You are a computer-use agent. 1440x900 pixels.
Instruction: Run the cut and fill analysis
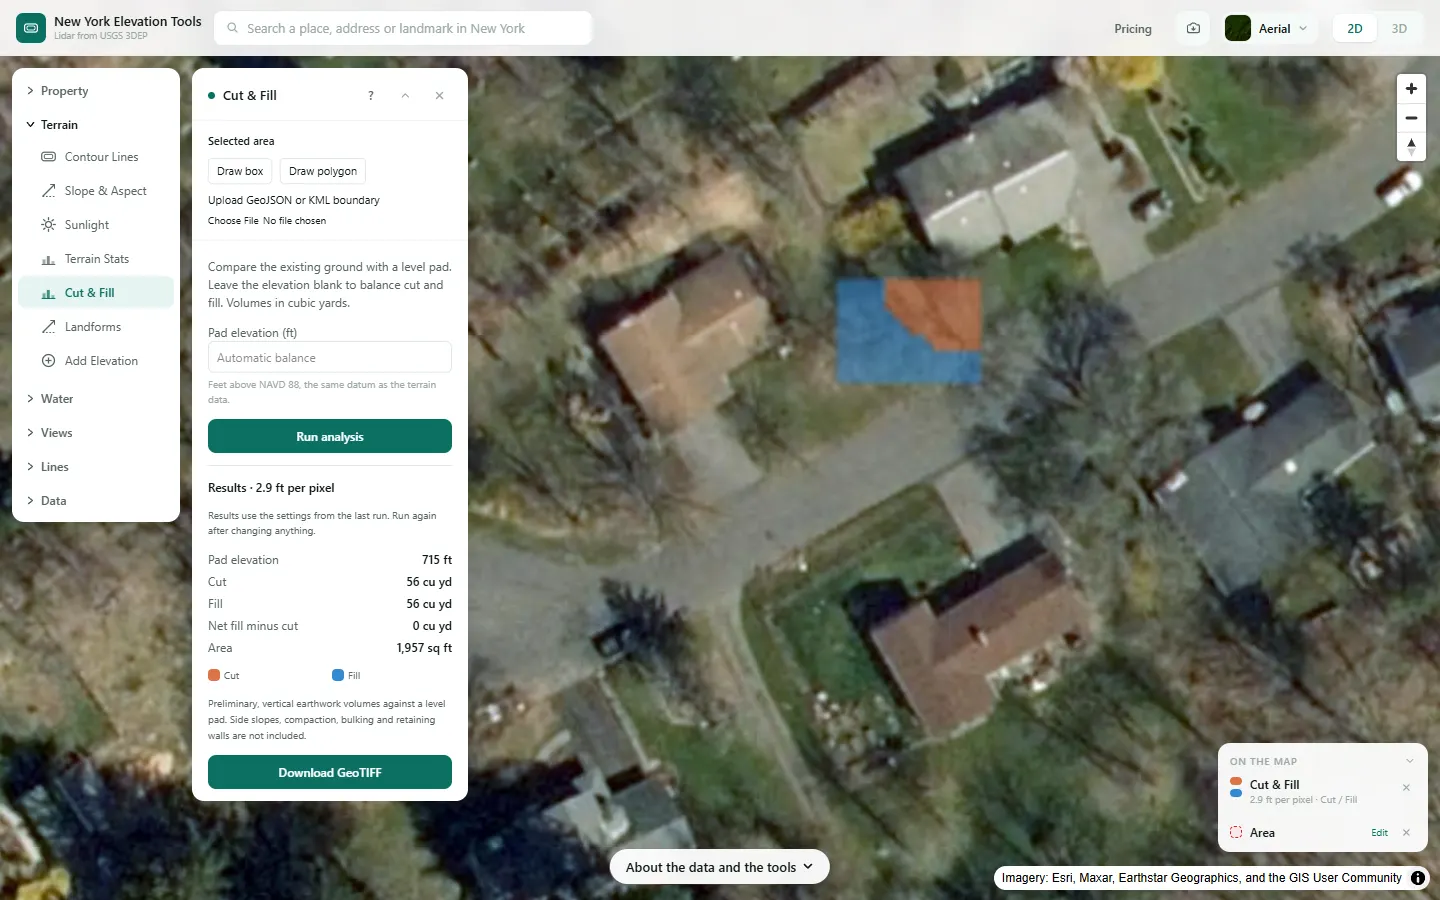coord(330,437)
